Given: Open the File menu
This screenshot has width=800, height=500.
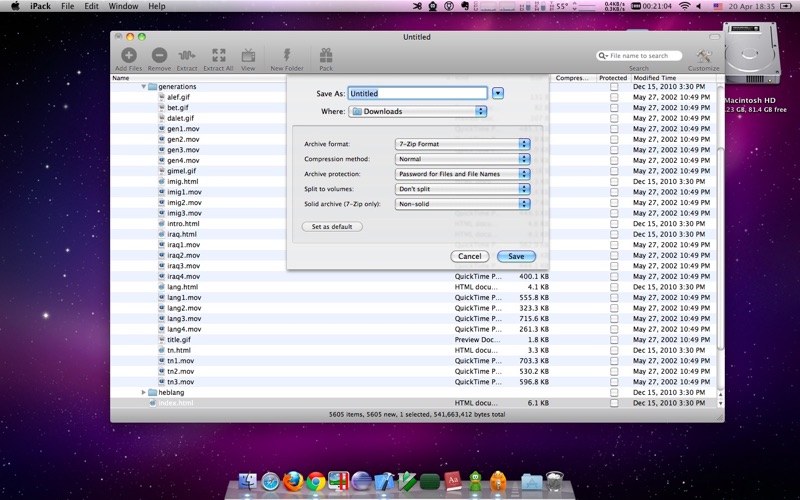Looking at the screenshot, I should click(67, 6).
